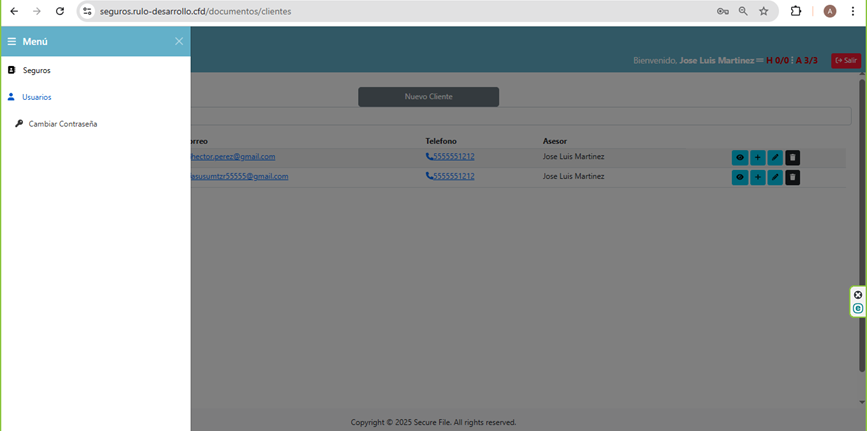Viewport: 867px width, 431px height.
Task: Open the hector.perez@gmail.com email link
Action: pyautogui.click(x=233, y=156)
